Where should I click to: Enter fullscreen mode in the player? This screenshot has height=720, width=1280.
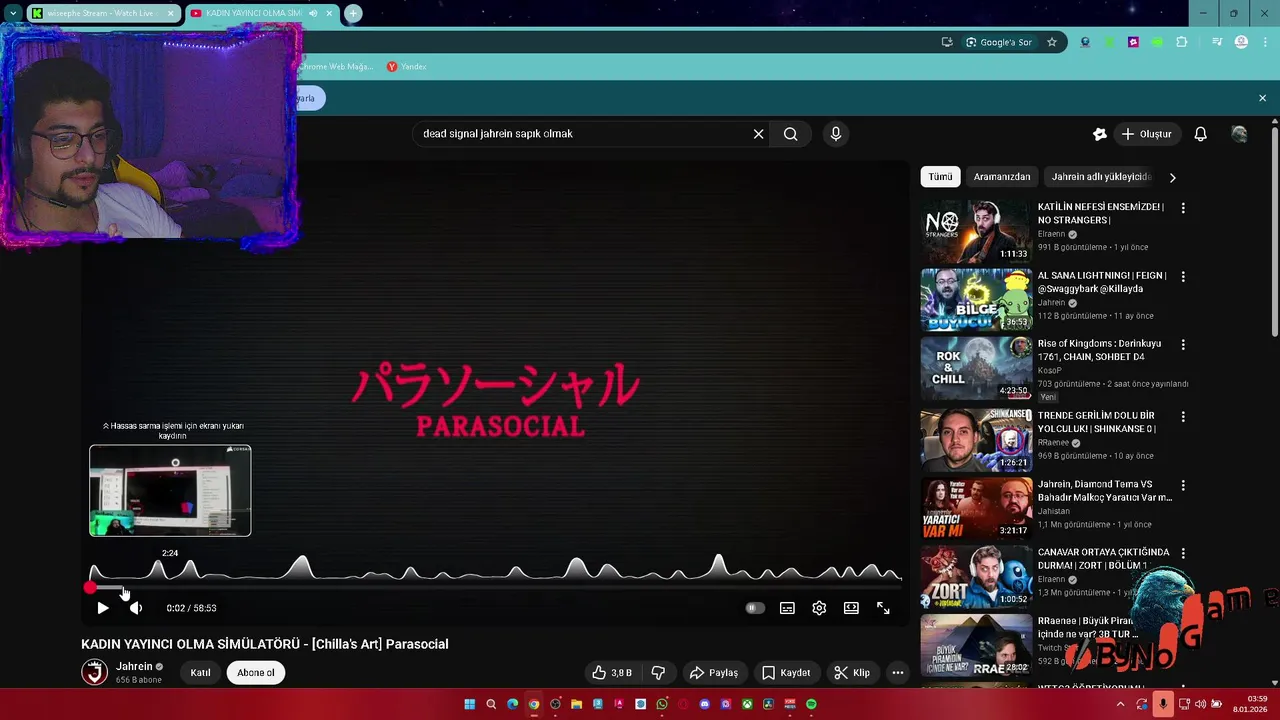tap(883, 608)
